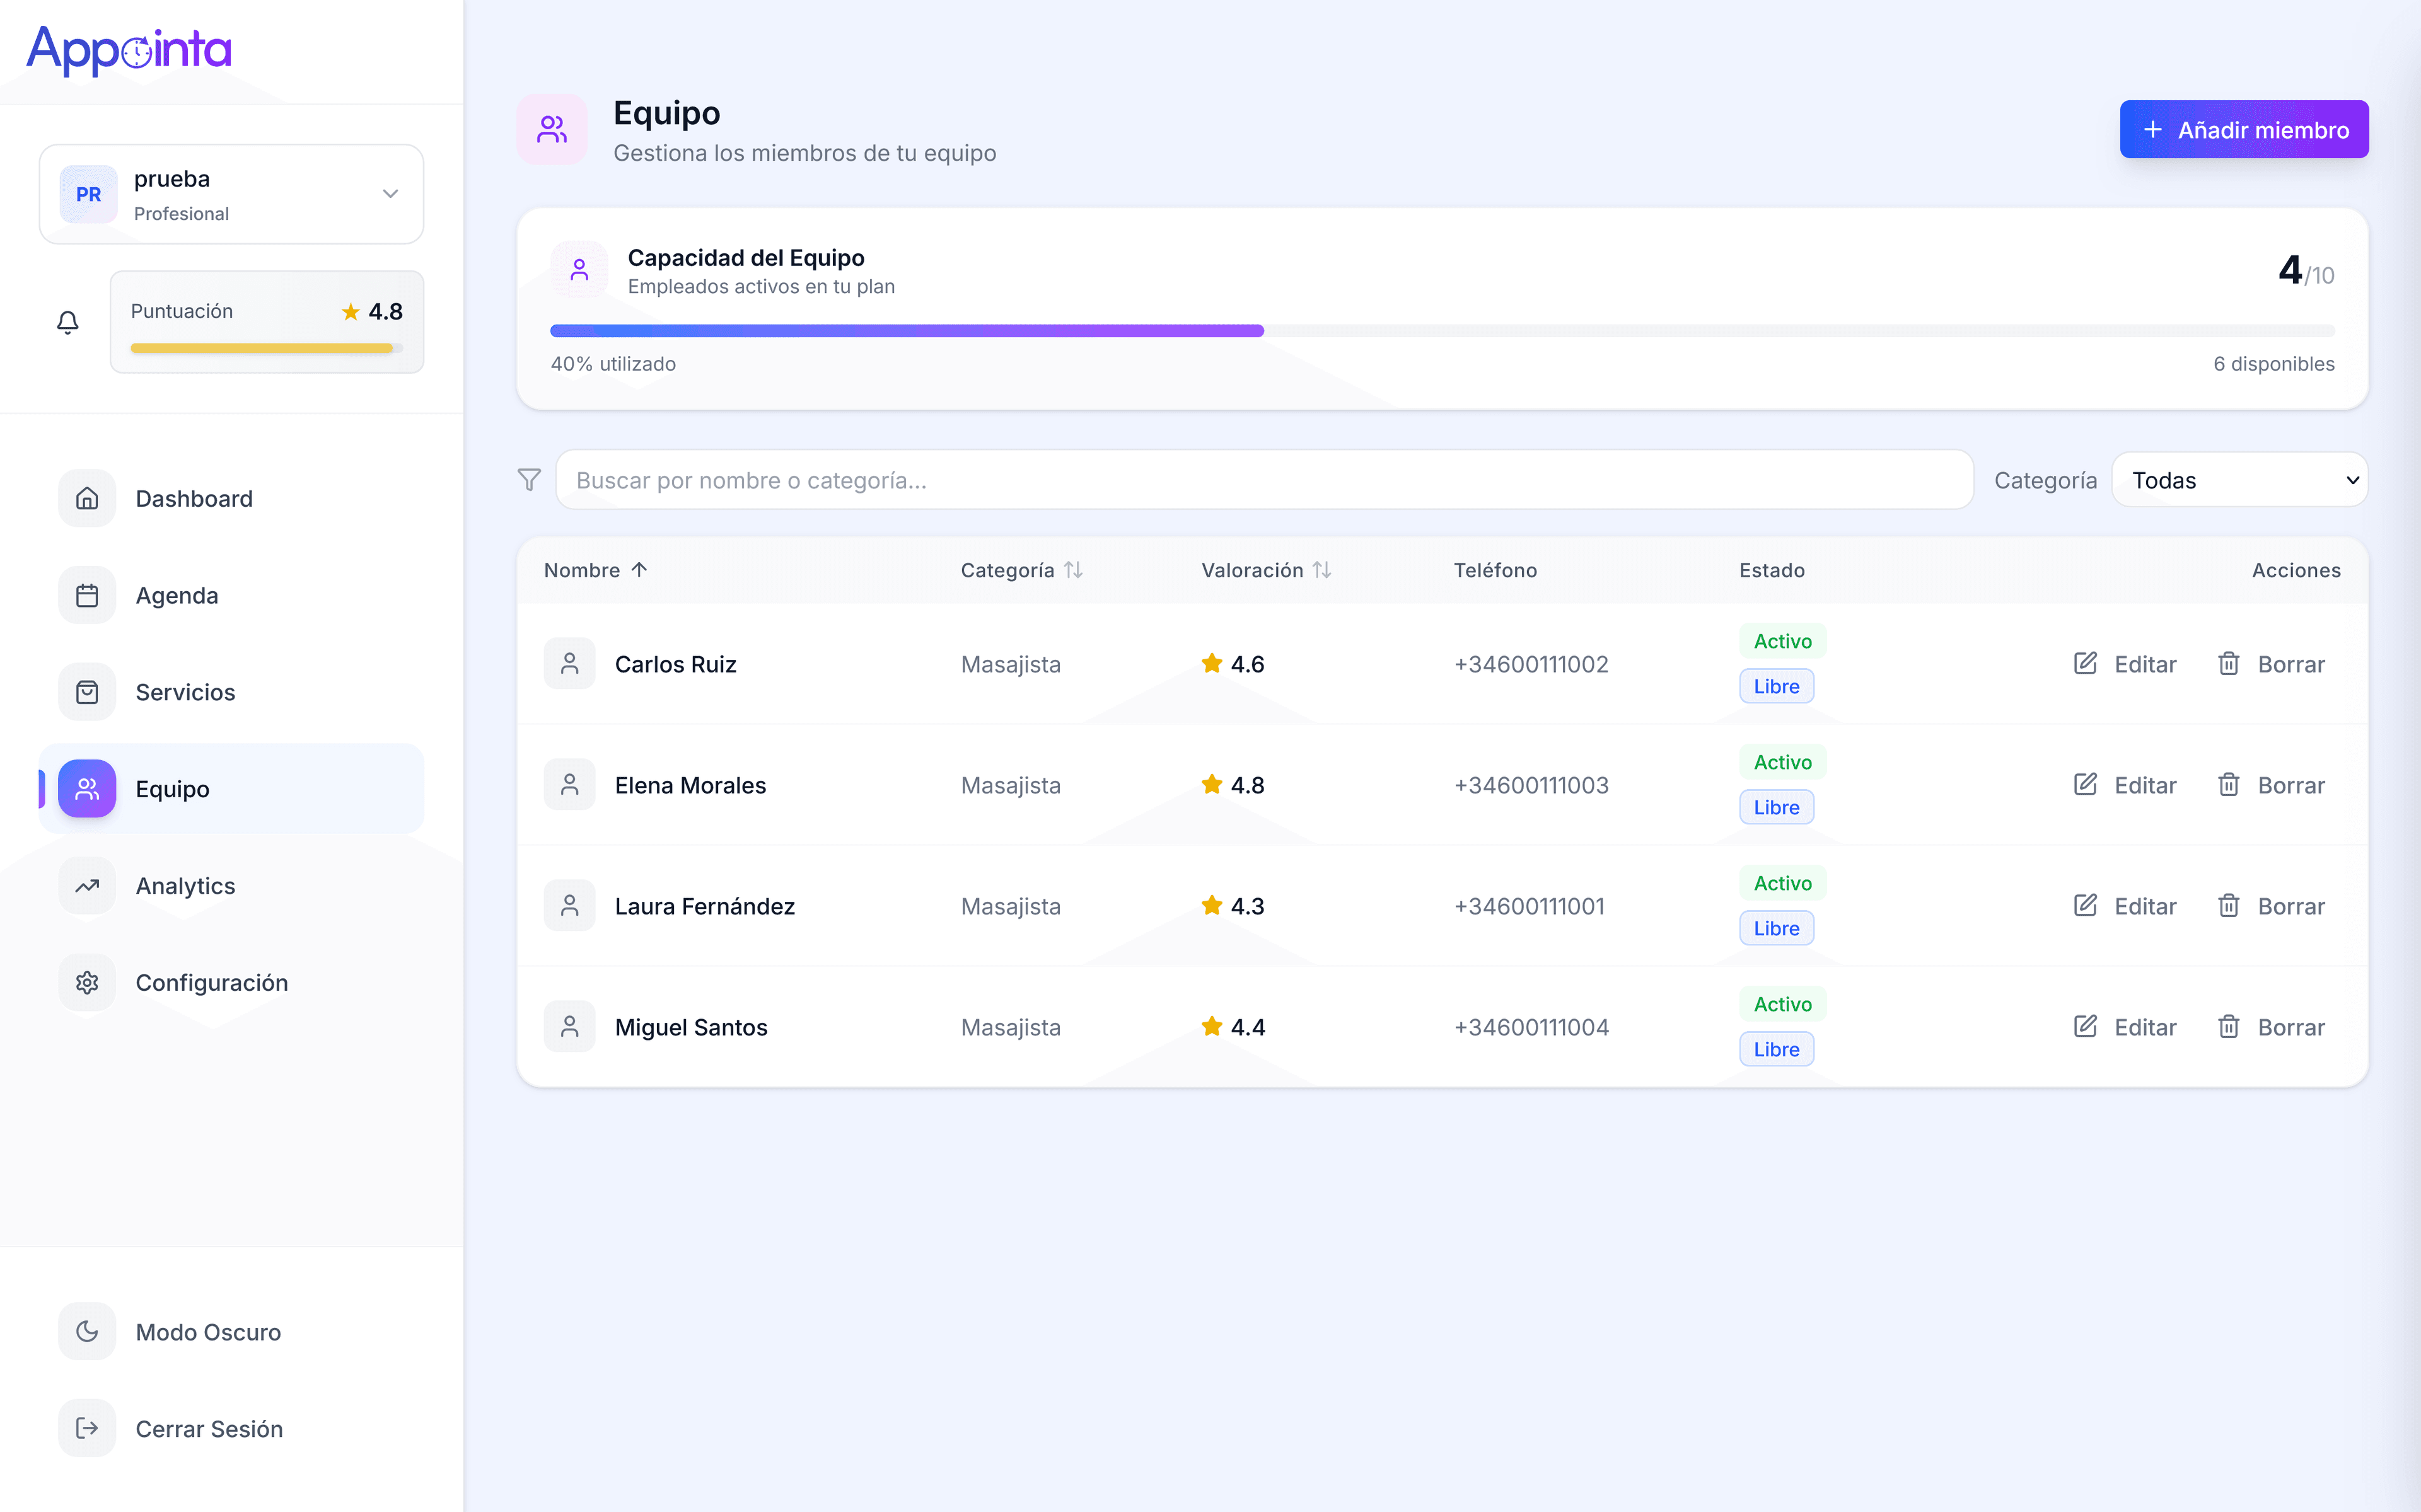The image size is (2421, 1512).
Task: Open Dashboard in sidebar
Action: (231, 498)
